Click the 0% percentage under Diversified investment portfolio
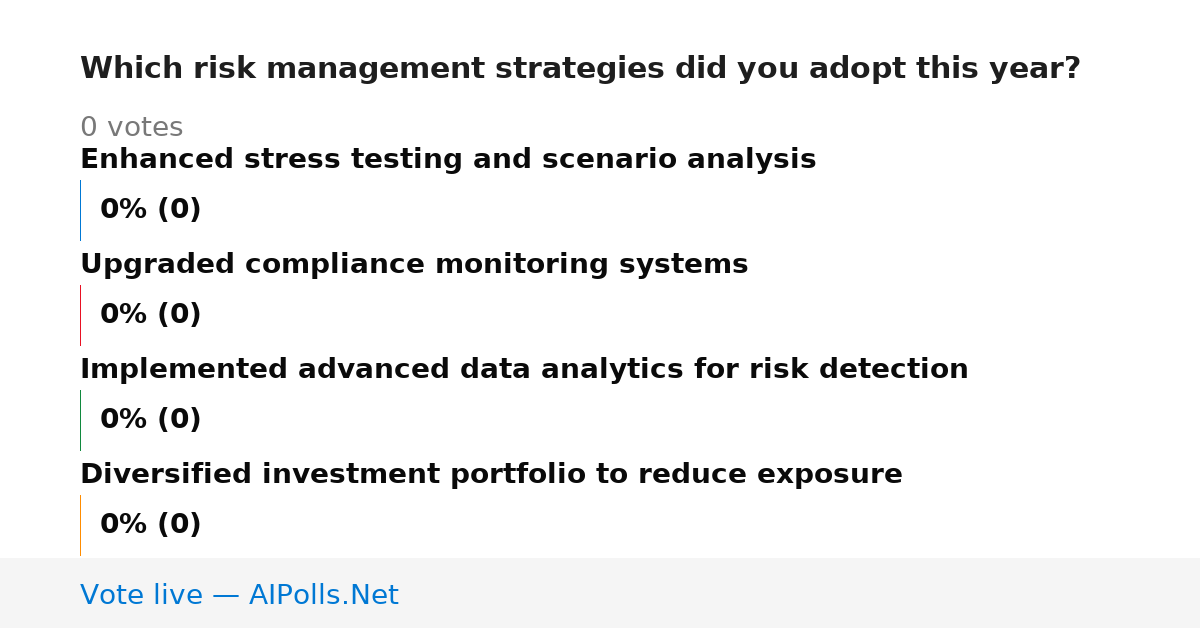This screenshot has height=628, width=1200. (124, 525)
